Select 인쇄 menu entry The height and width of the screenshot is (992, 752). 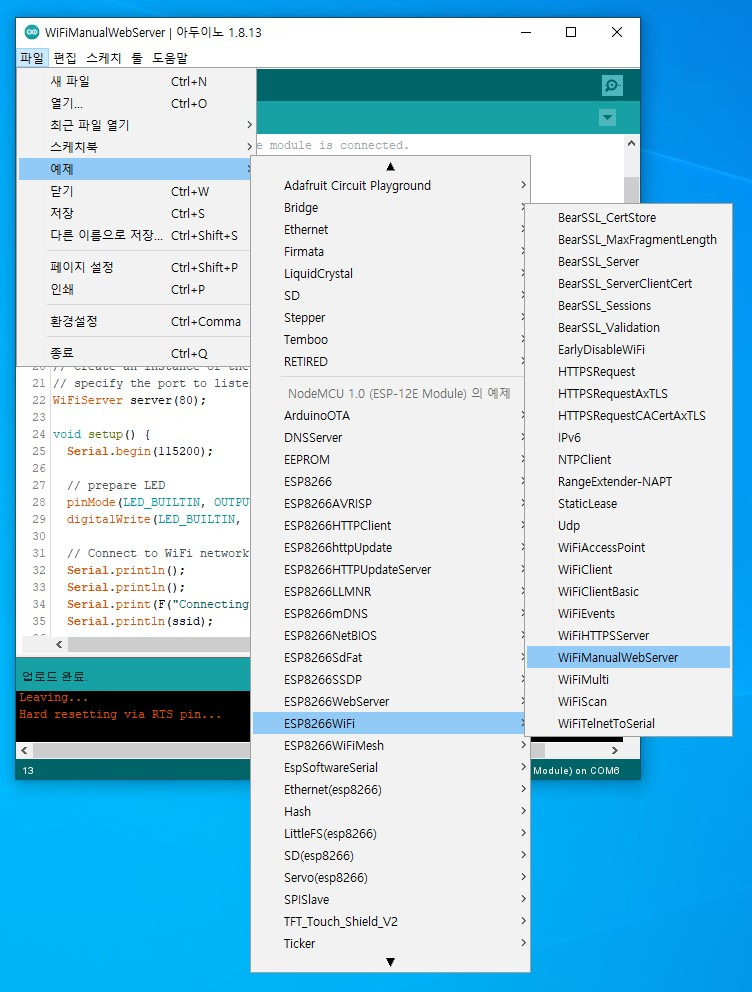[136, 290]
